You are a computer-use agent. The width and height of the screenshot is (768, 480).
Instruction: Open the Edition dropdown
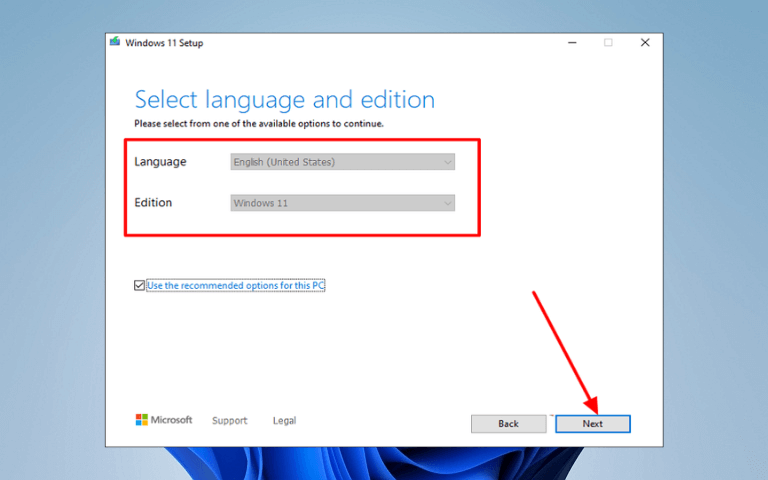point(342,203)
